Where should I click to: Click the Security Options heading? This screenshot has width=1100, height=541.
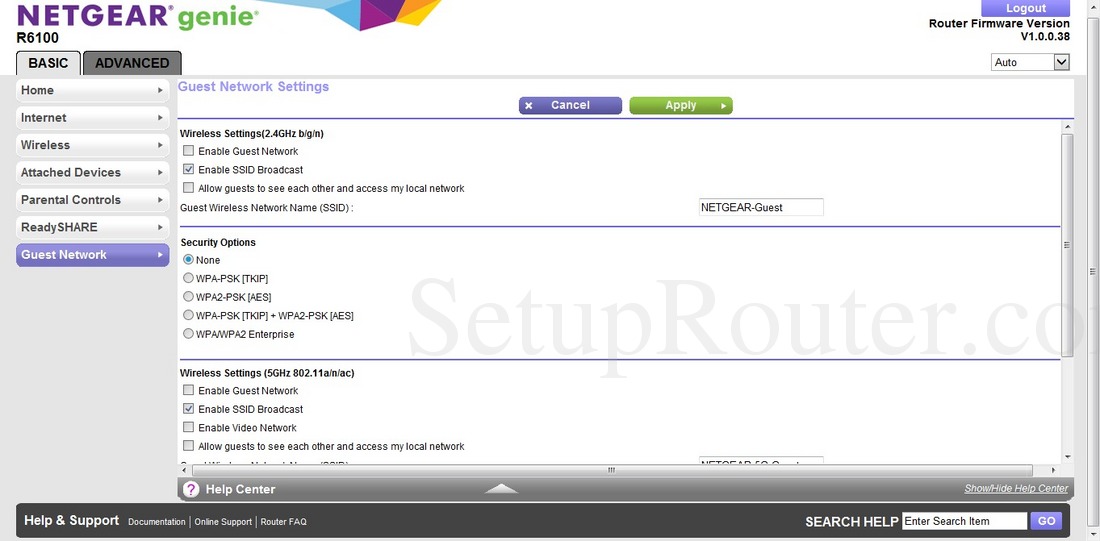point(218,242)
